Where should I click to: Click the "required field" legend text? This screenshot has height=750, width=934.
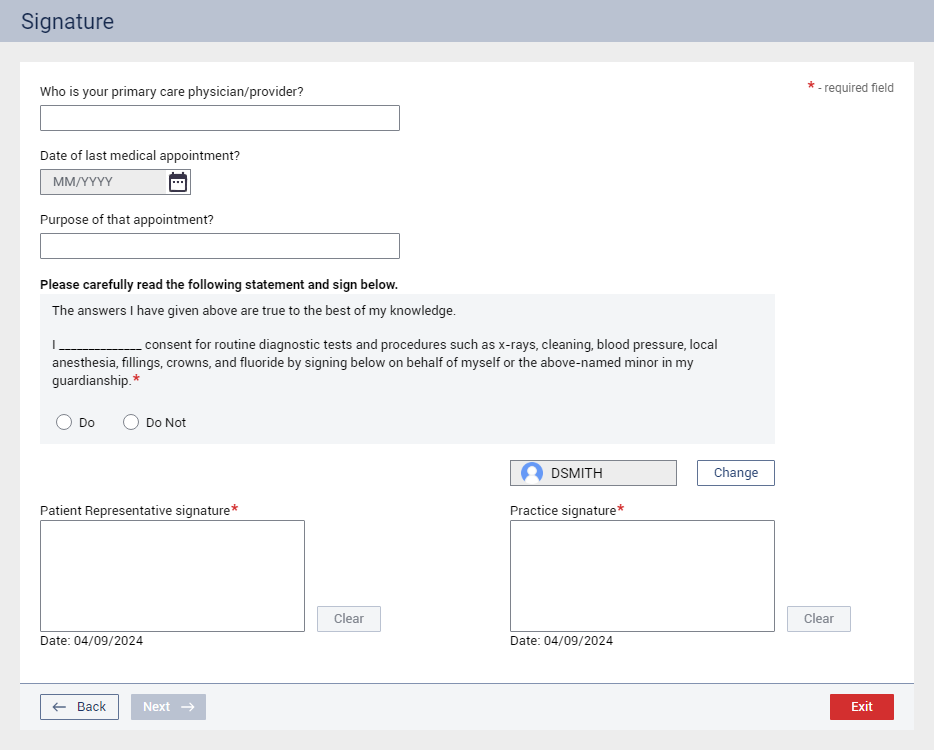855,88
